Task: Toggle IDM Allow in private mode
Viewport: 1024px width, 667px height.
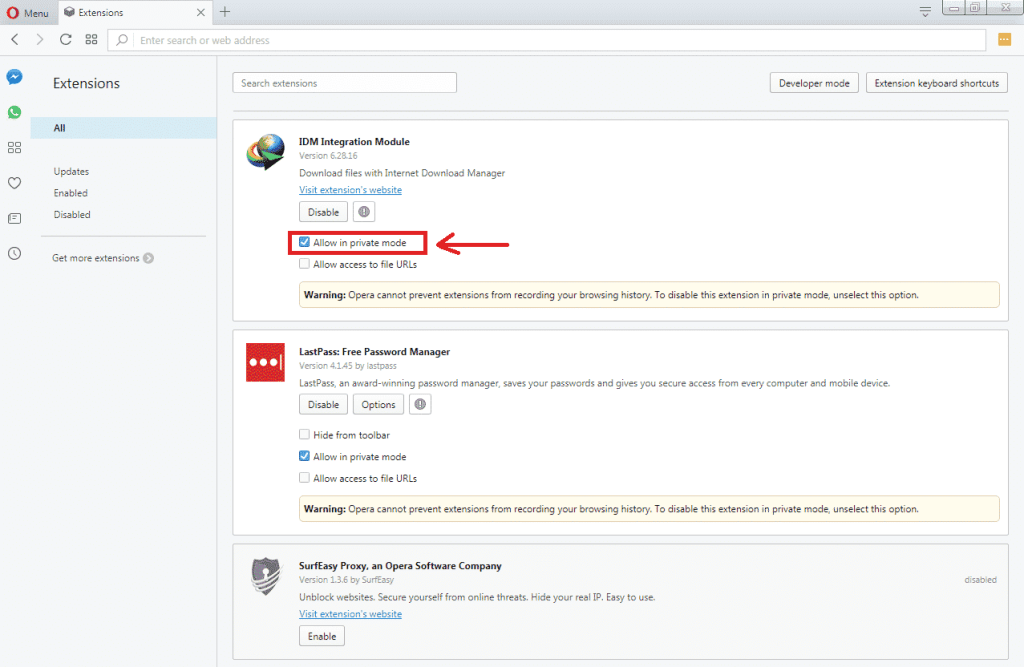Action: (x=304, y=242)
